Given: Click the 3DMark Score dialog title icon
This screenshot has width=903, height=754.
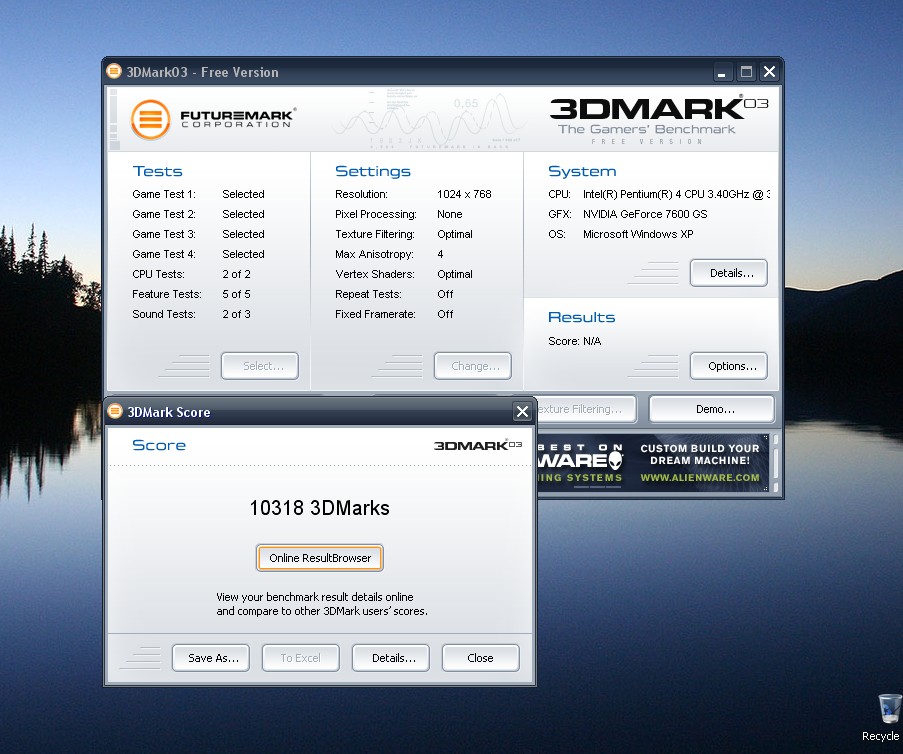Looking at the screenshot, I should tap(115, 411).
